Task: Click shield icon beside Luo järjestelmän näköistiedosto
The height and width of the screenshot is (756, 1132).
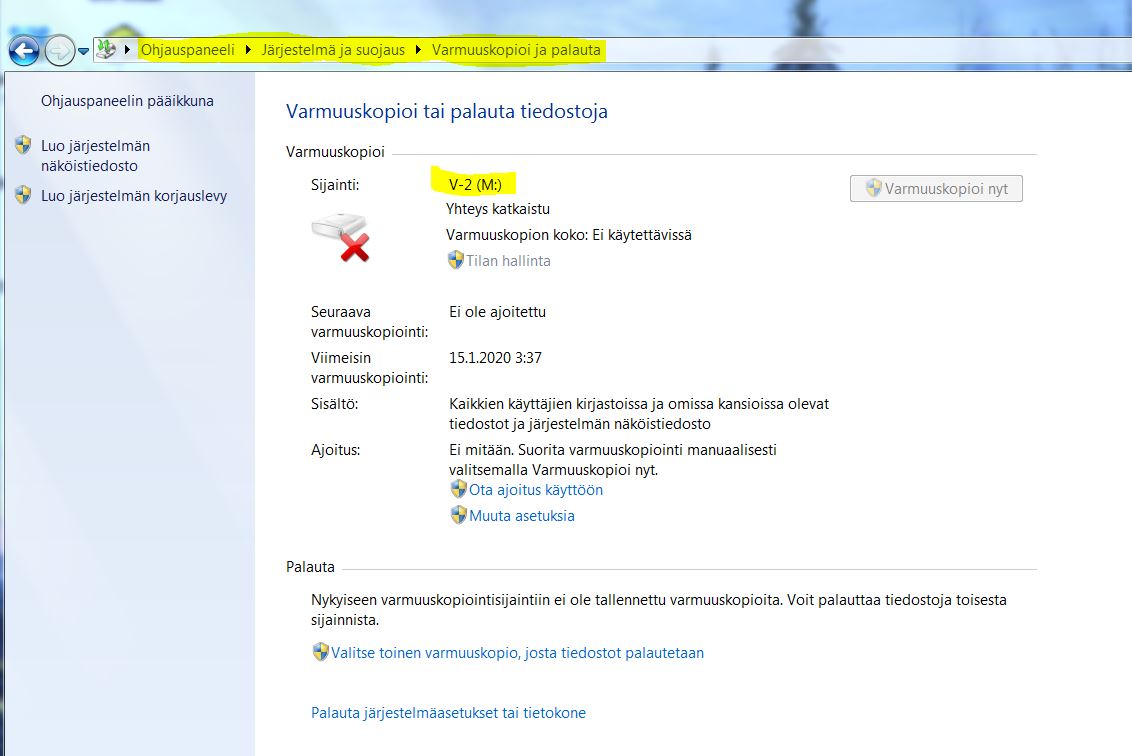Action: click(x=23, y=145)
